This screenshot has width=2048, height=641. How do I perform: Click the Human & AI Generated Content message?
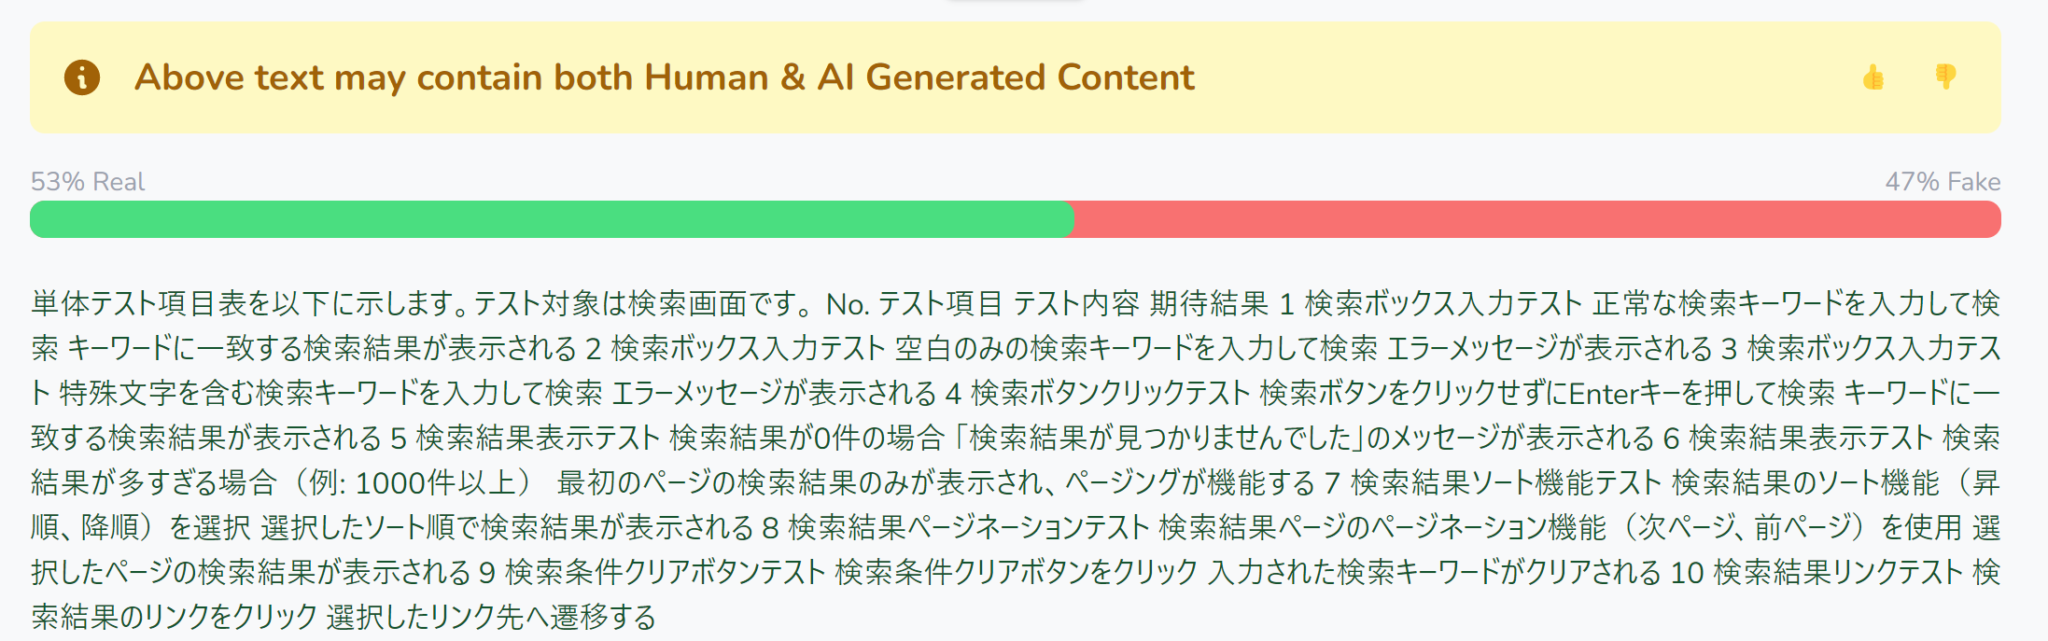(x=665, y=77)
